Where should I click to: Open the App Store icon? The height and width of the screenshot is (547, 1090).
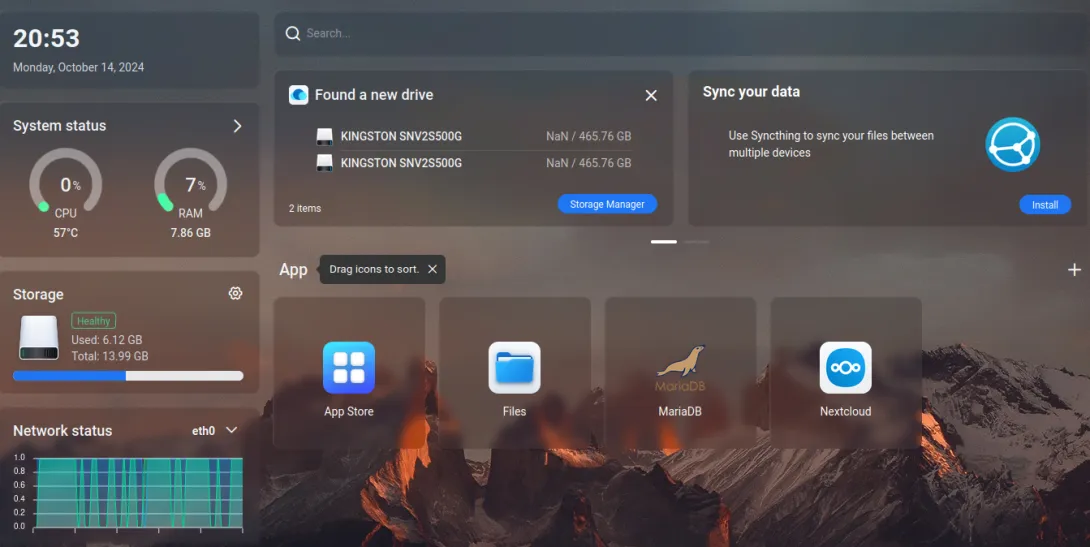[x=349, y=368]
